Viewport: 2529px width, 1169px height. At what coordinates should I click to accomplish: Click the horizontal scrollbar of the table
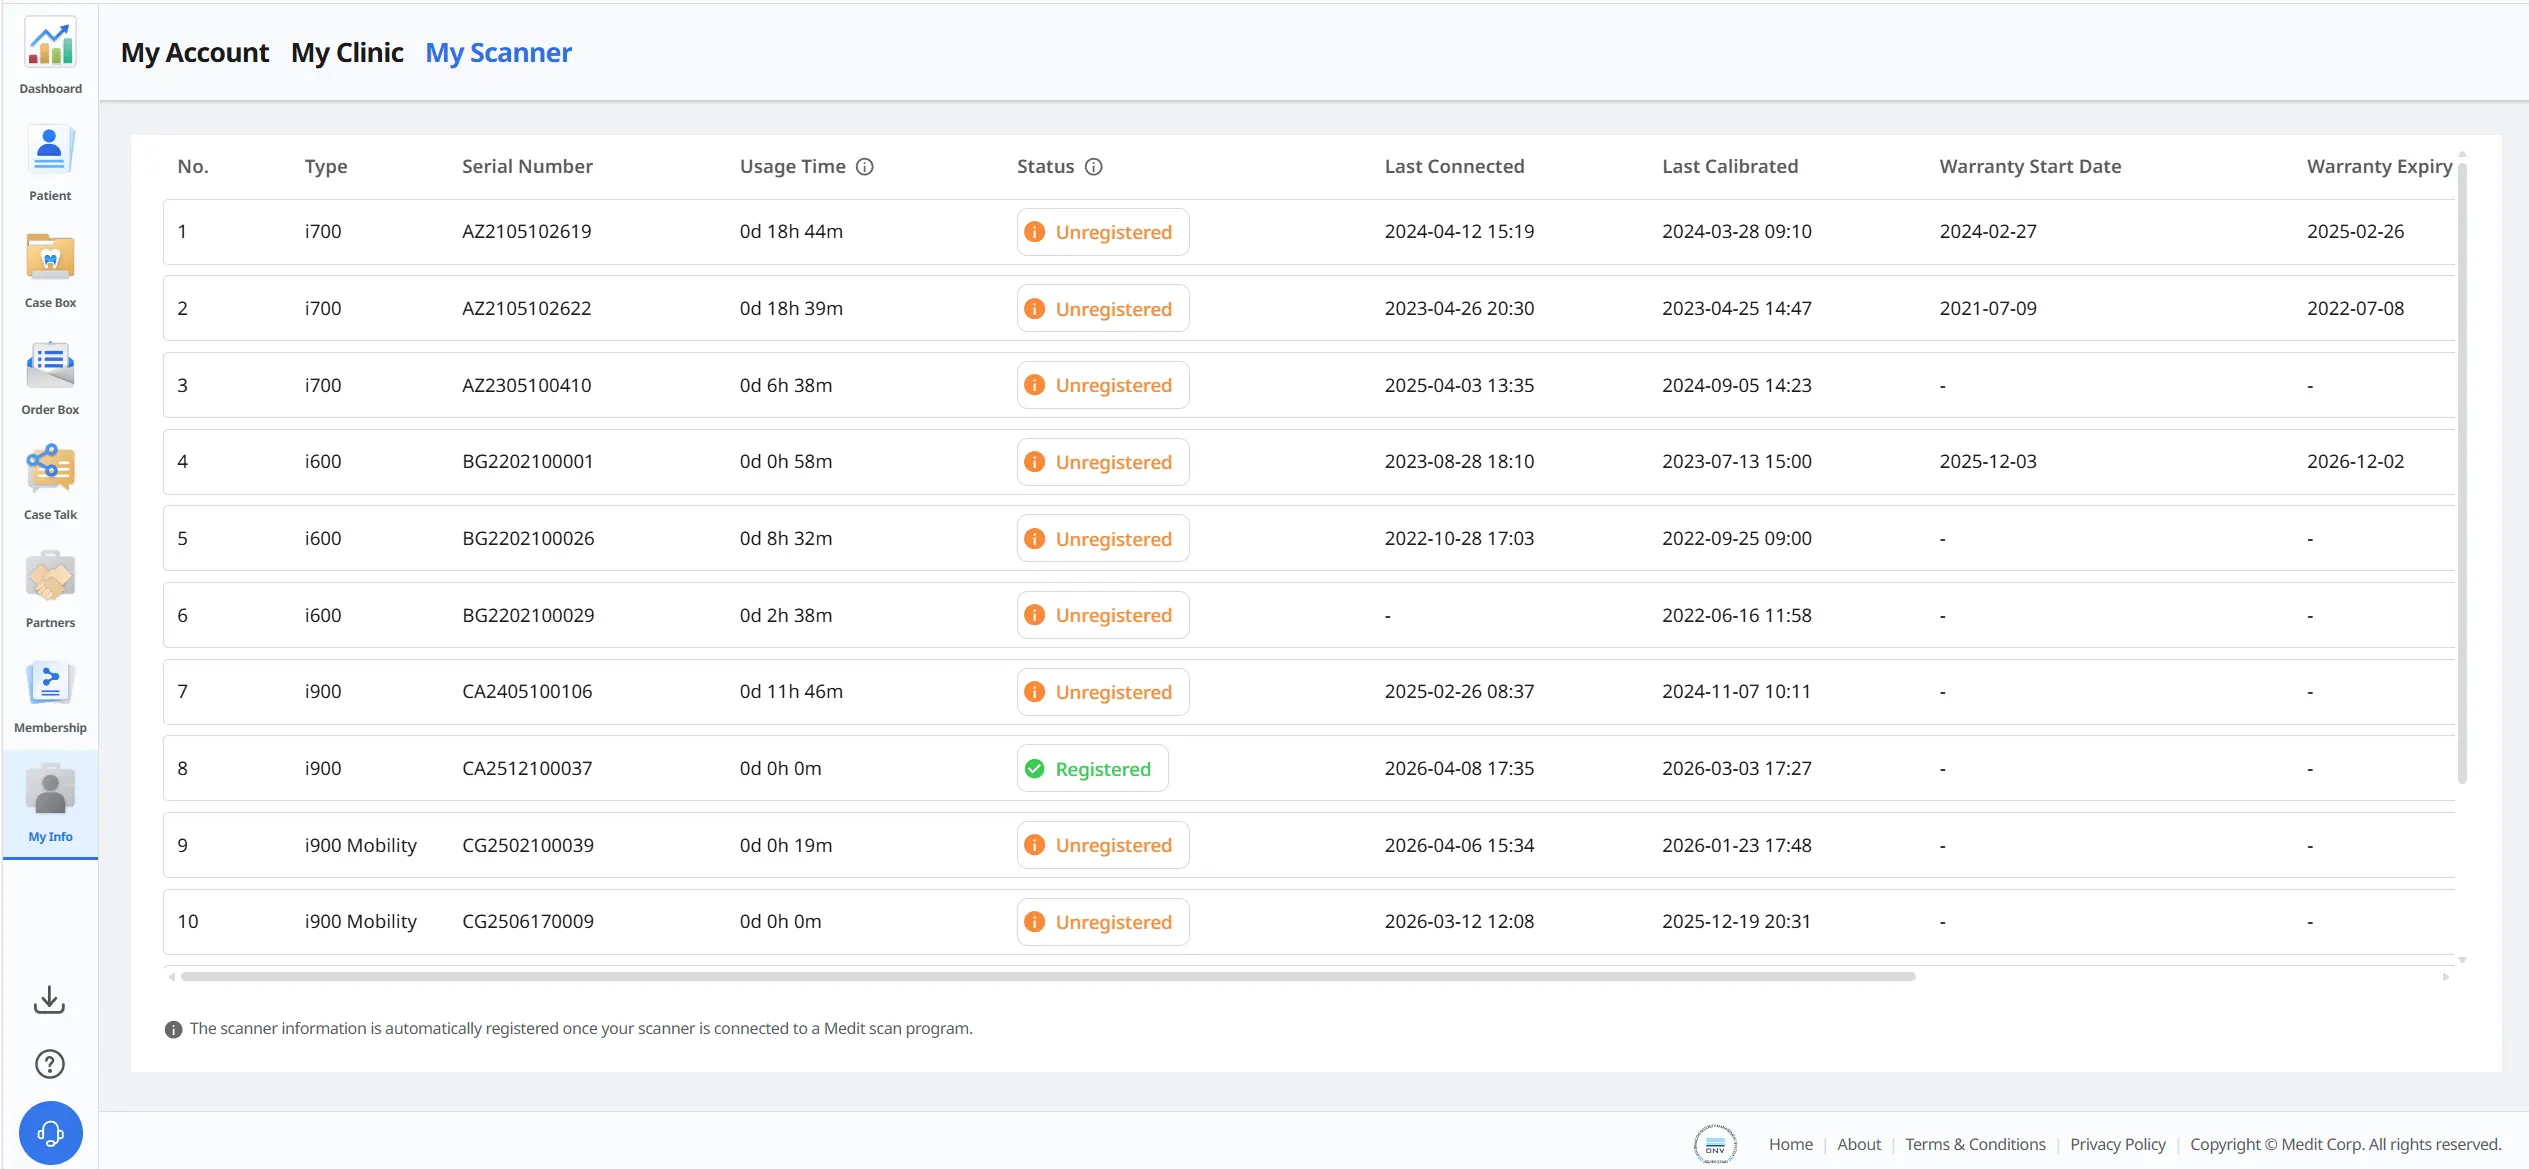pyautogui.click(x=1048, y=977)
